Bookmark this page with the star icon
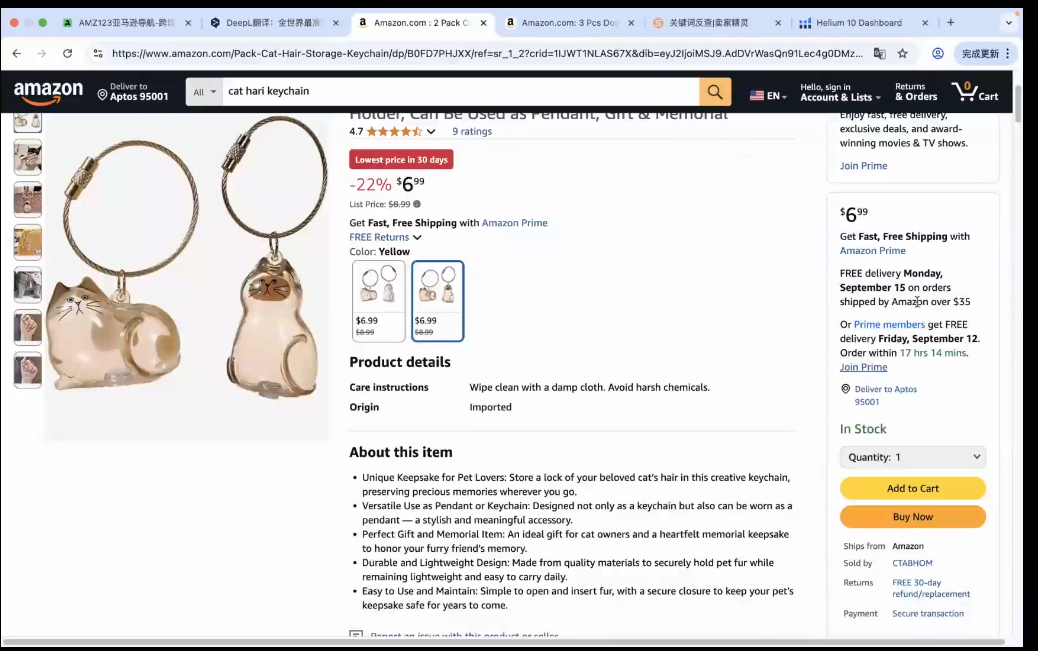 902,54
